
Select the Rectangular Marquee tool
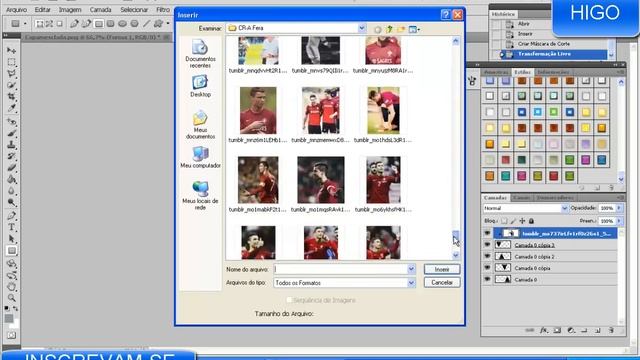(11, 62)
